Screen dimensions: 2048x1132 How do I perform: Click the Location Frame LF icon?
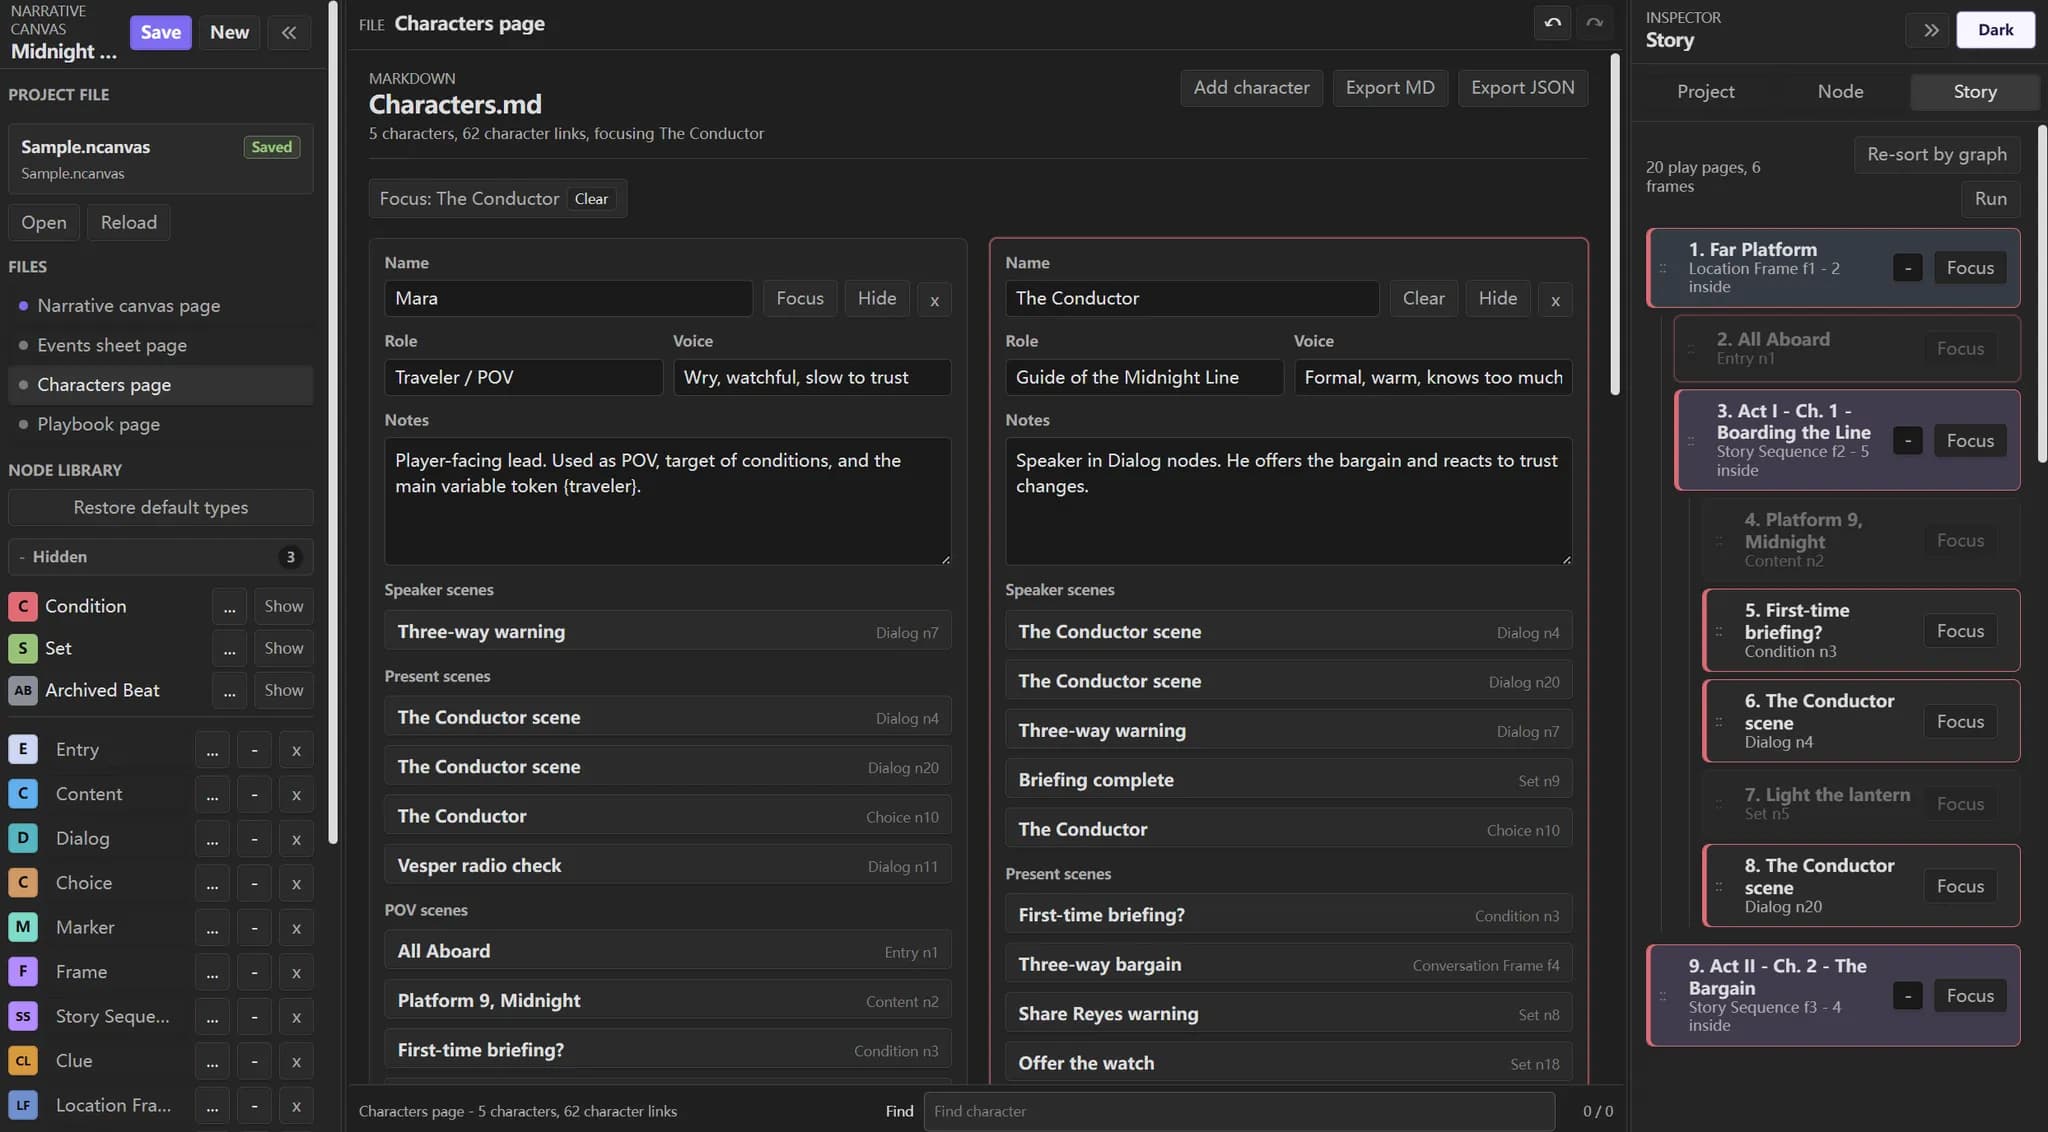23,1105
